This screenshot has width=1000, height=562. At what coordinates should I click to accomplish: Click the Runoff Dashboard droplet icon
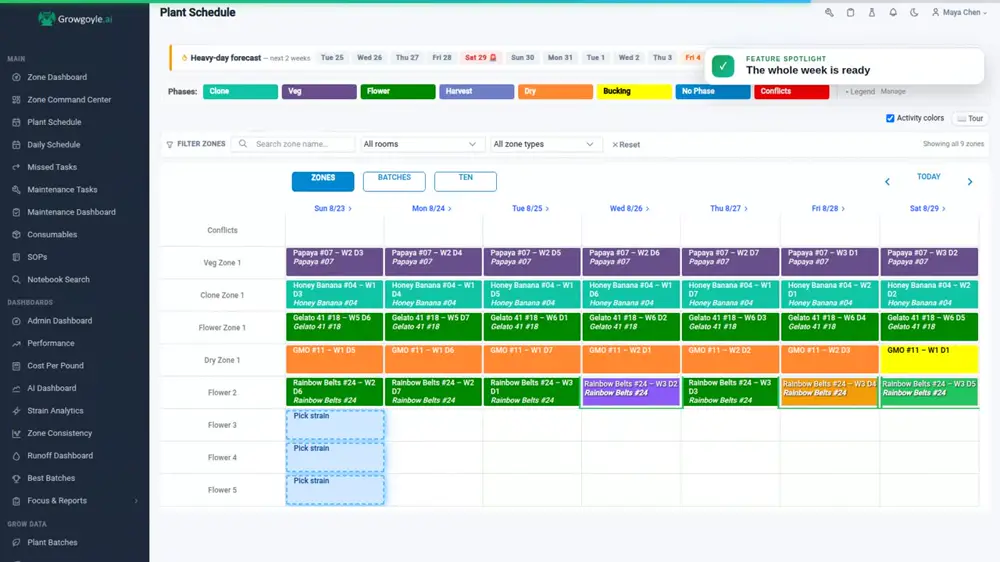click(x=16, y=455)
